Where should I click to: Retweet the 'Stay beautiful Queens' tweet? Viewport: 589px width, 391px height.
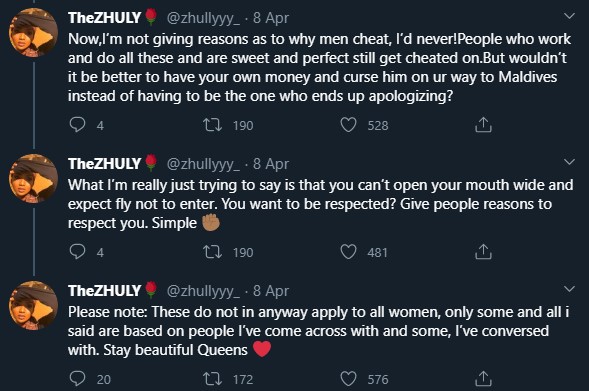(213, 379)
